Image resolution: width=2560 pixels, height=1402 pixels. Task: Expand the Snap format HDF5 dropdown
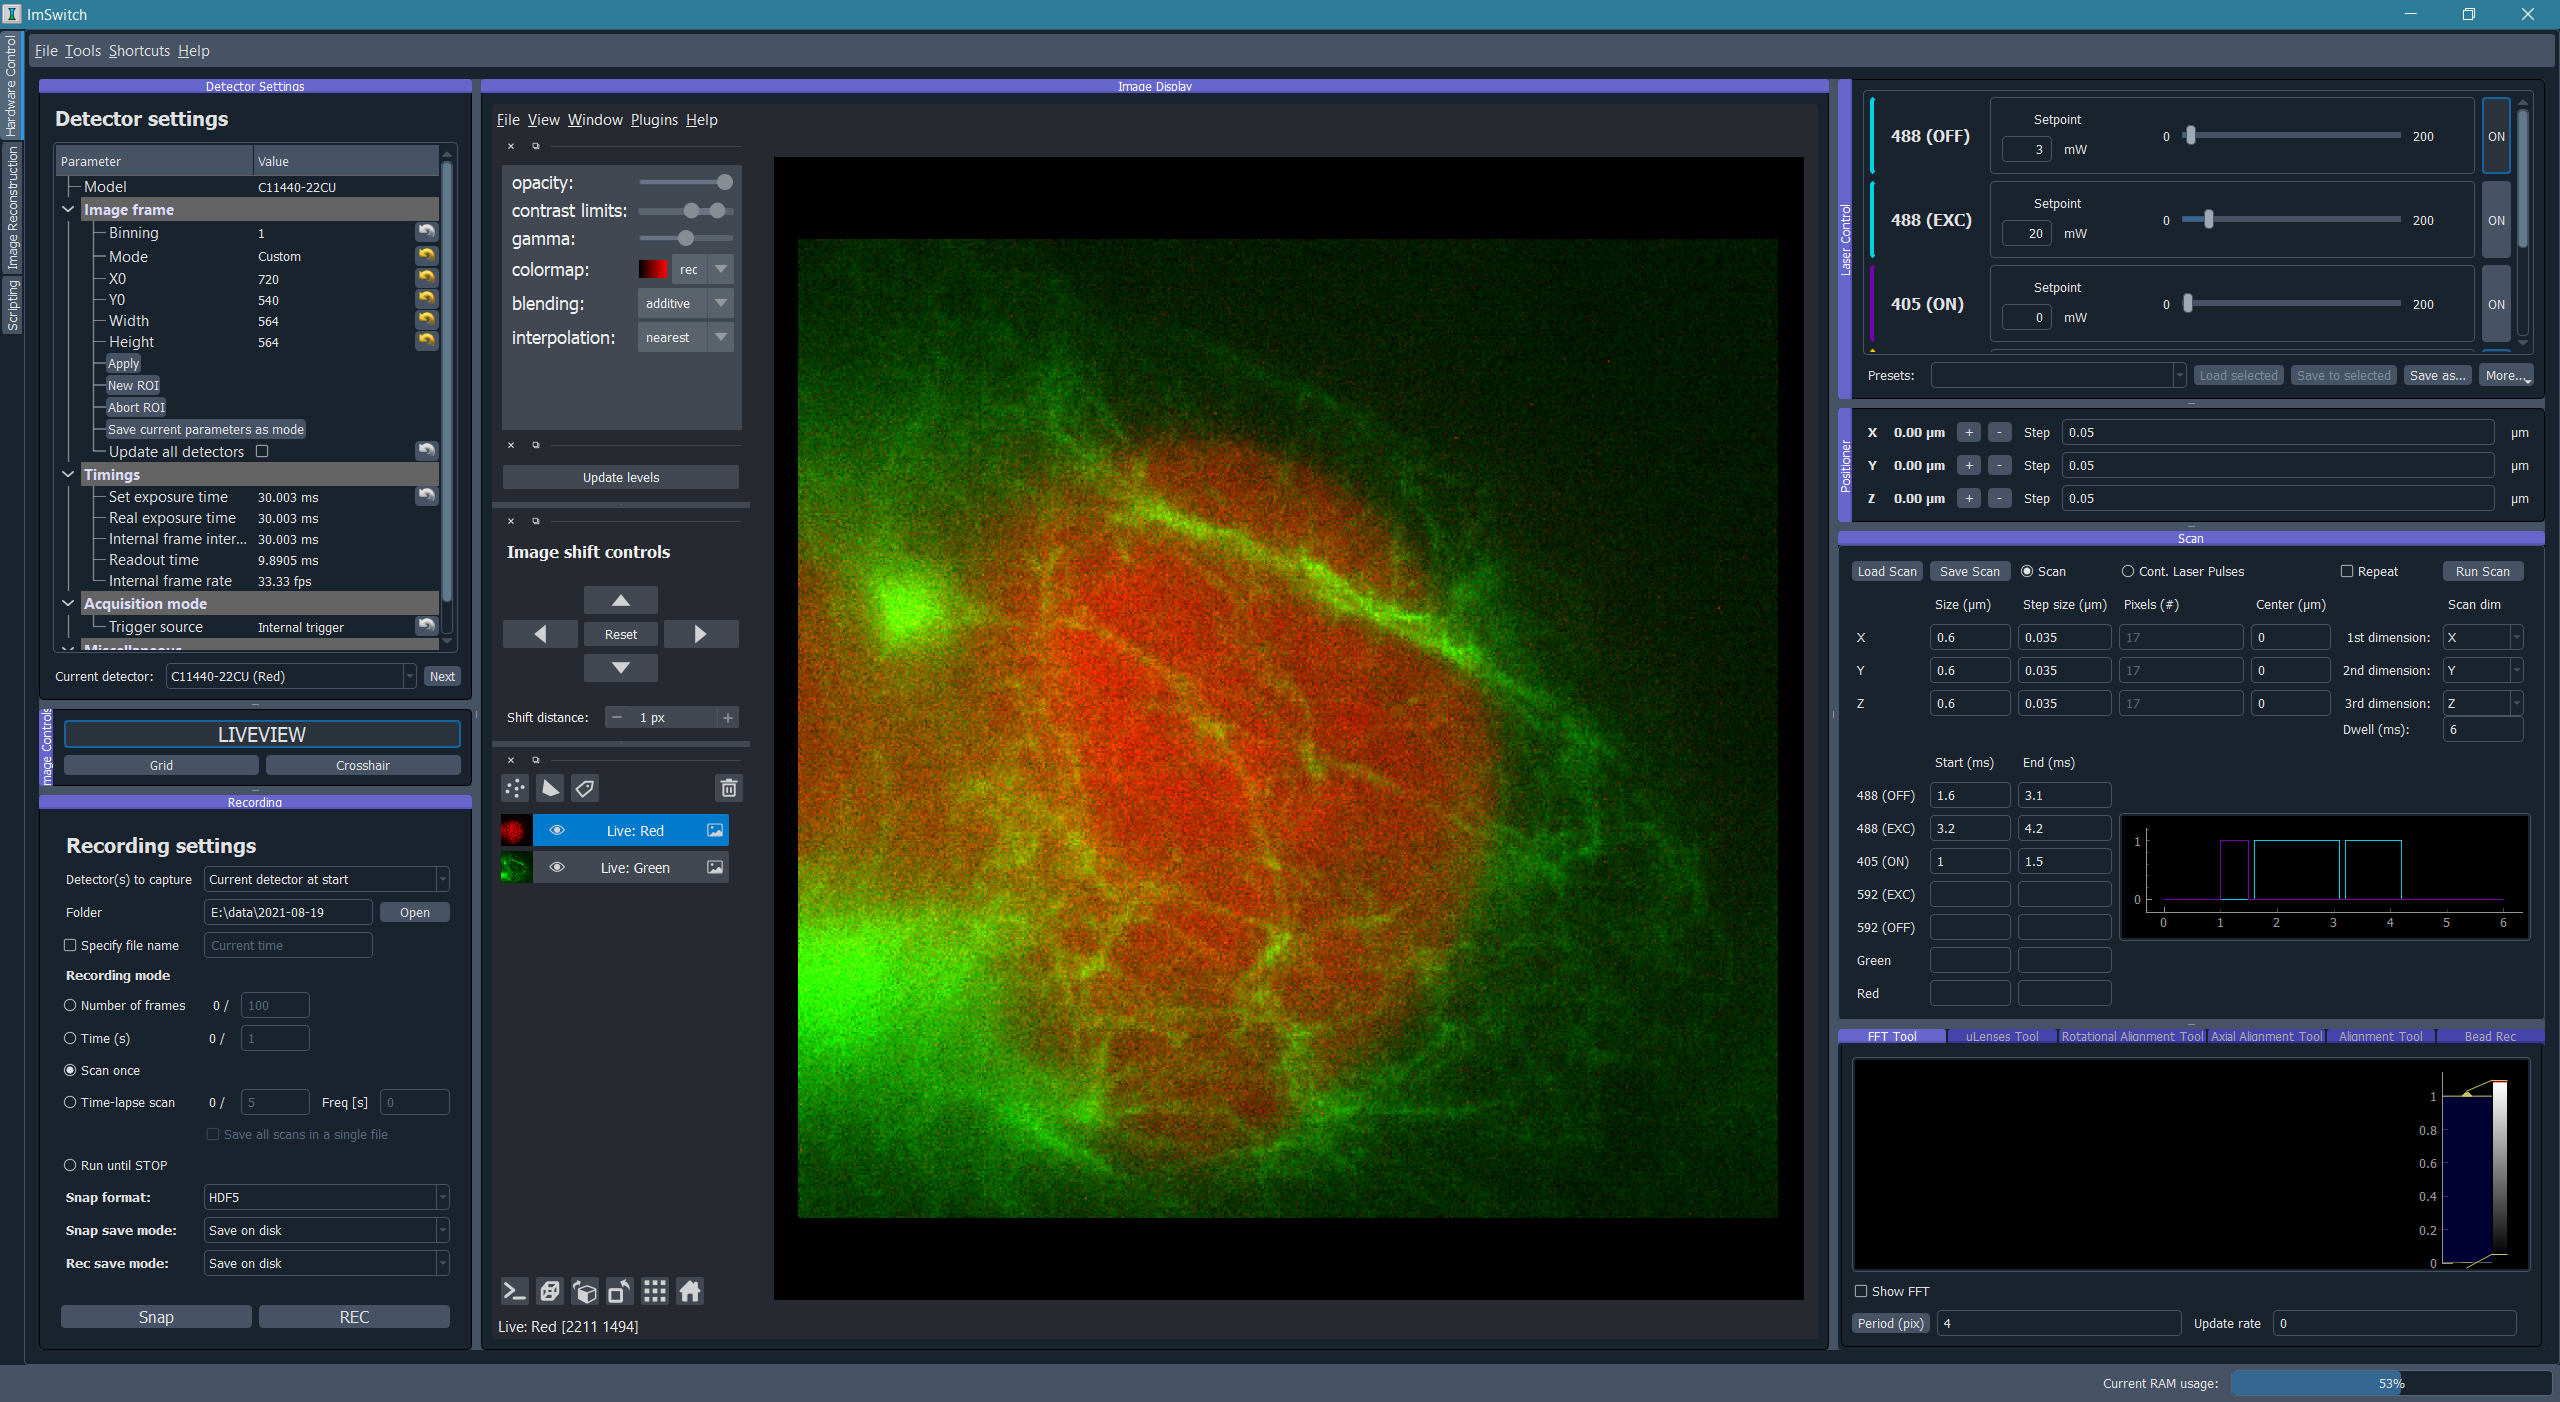point(327,1197)
